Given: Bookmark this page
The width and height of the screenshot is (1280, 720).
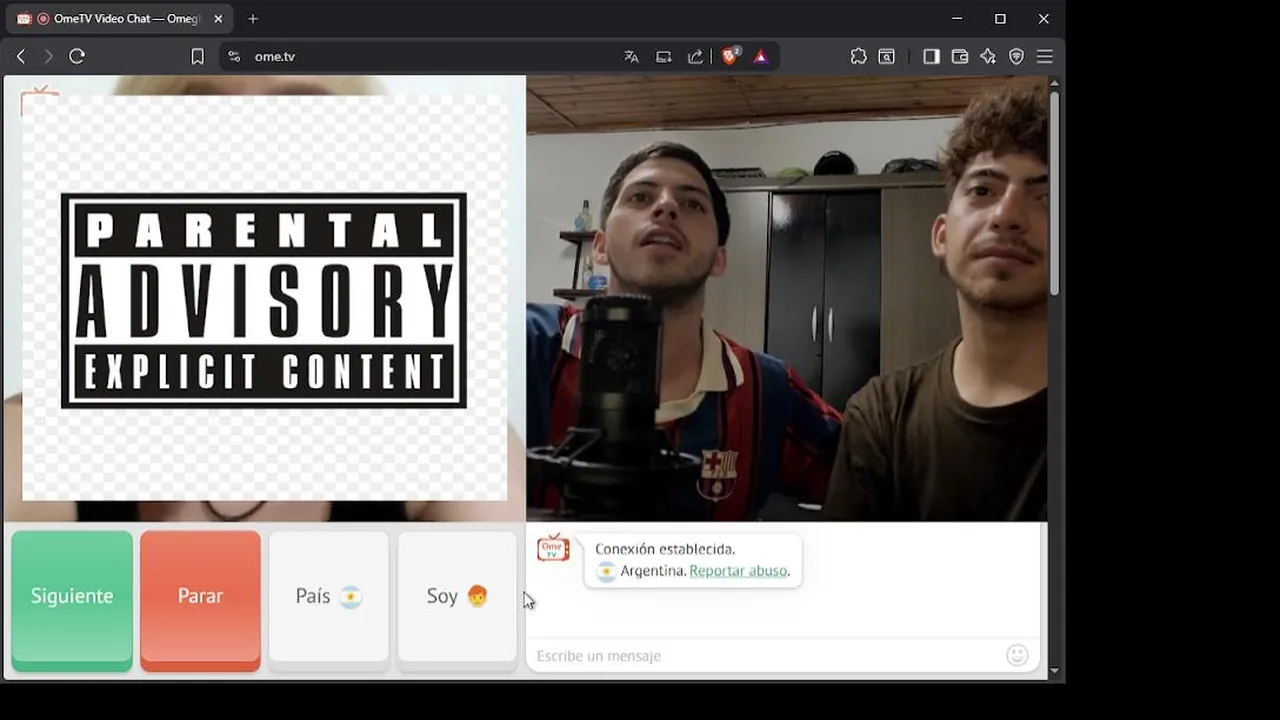Looking at the screenshot, I should (x=198, y=57).
